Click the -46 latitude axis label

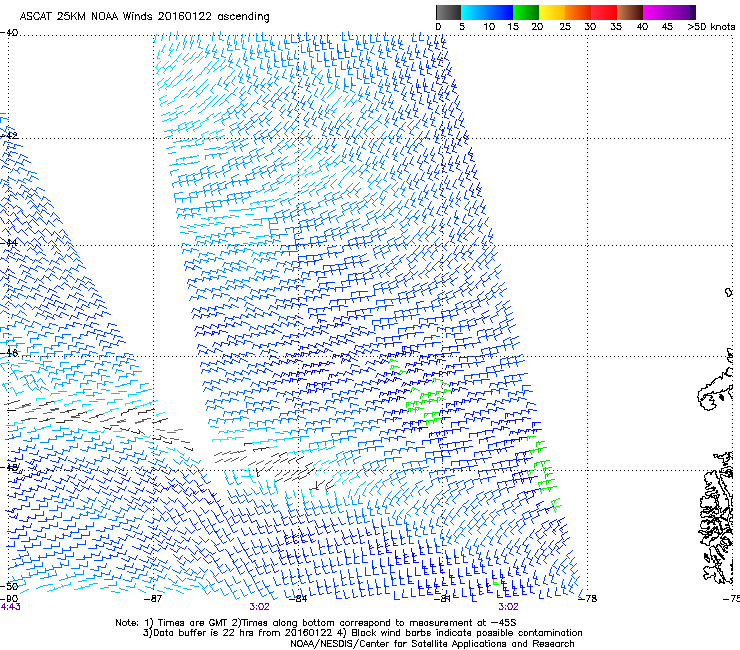[x=9, y=353]
